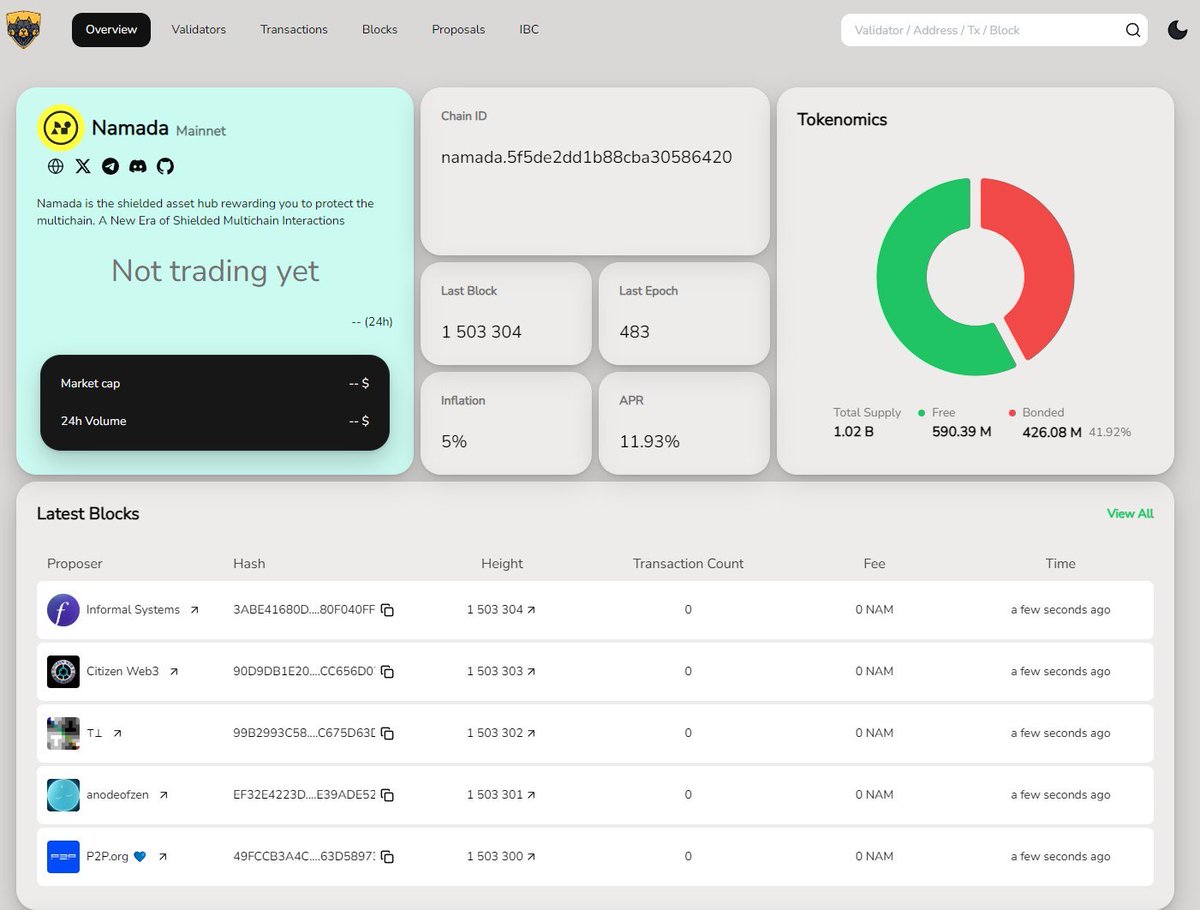This screenshot has height=910, width=1200.
Task: Copy hash 3ABE41680D...80F040FF
Action: [x=387, y=610]
